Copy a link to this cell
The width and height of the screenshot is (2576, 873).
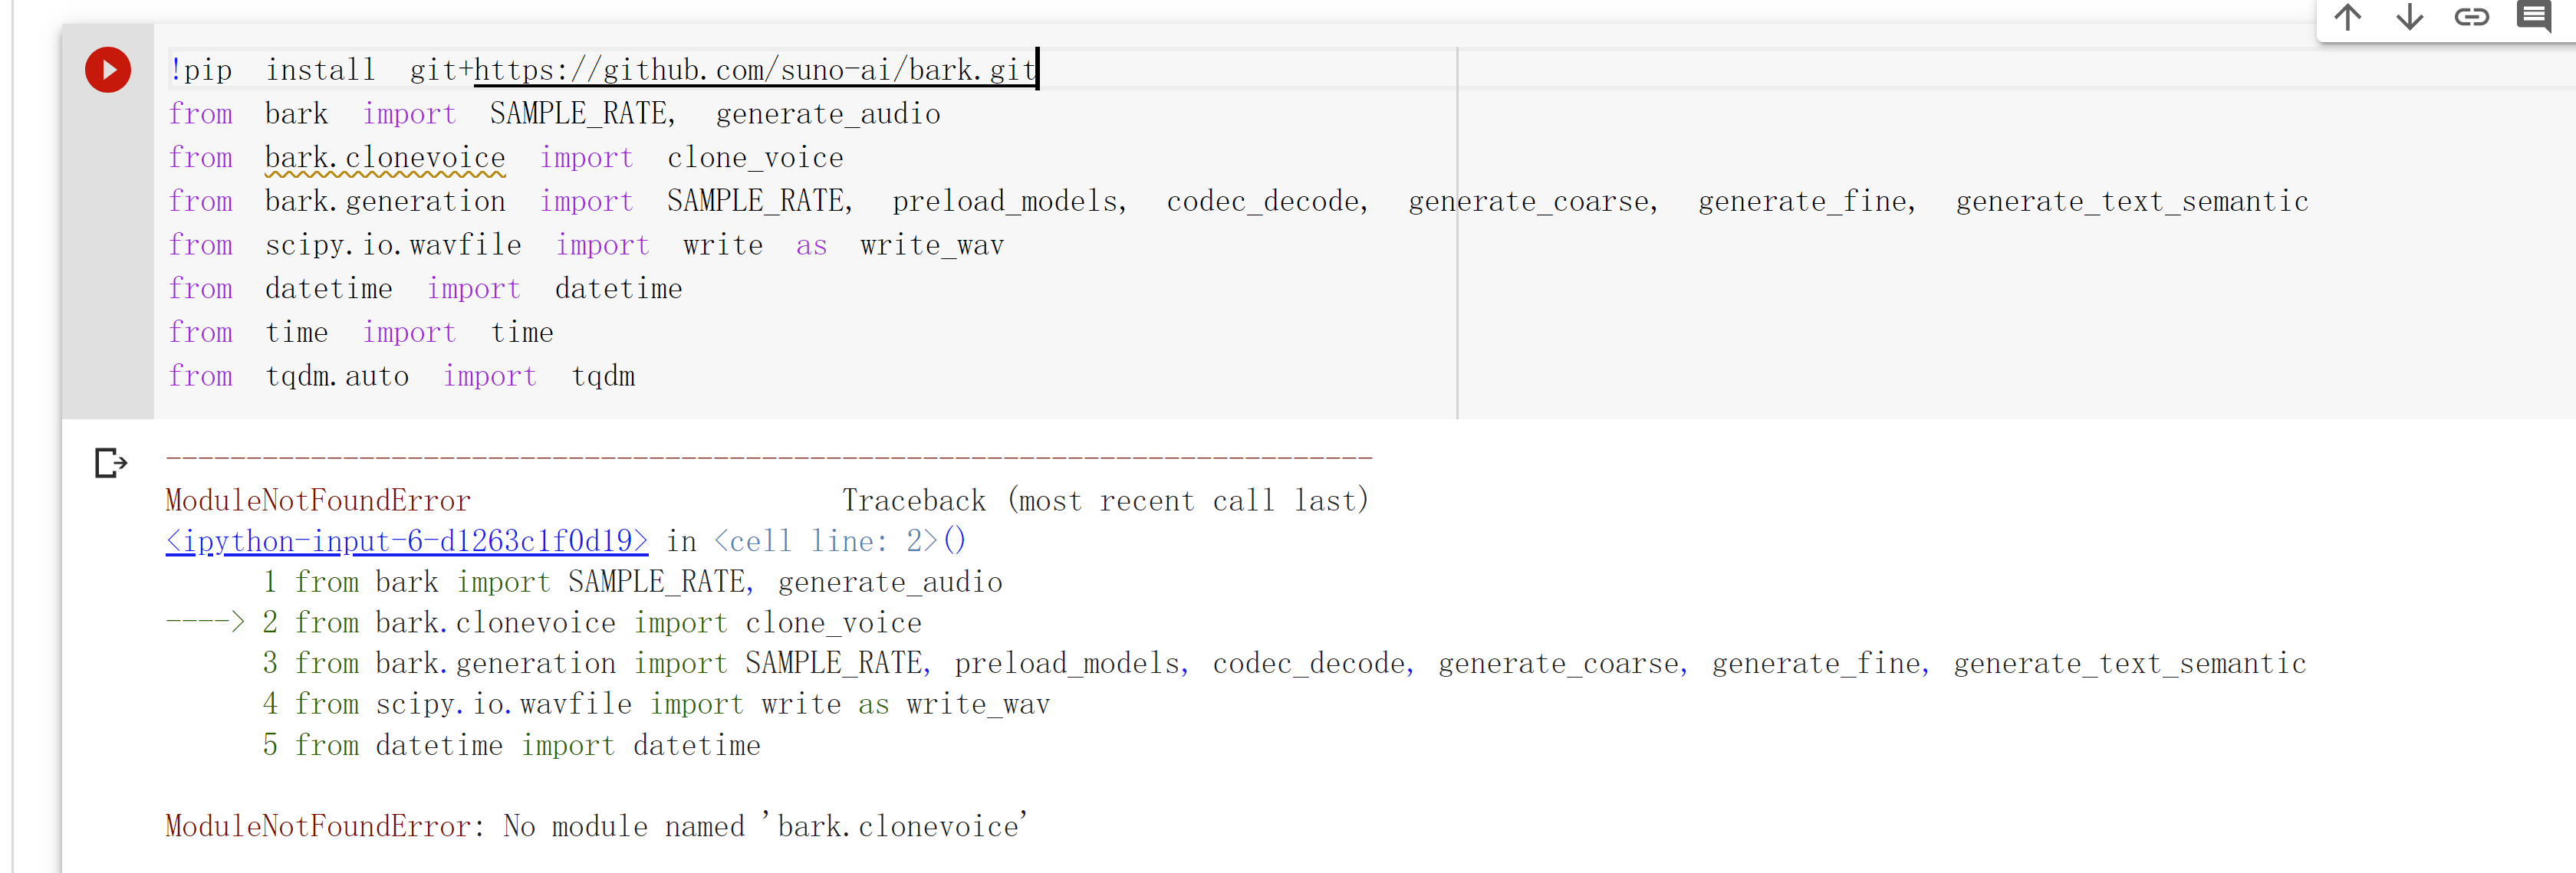pos(2472,17)
